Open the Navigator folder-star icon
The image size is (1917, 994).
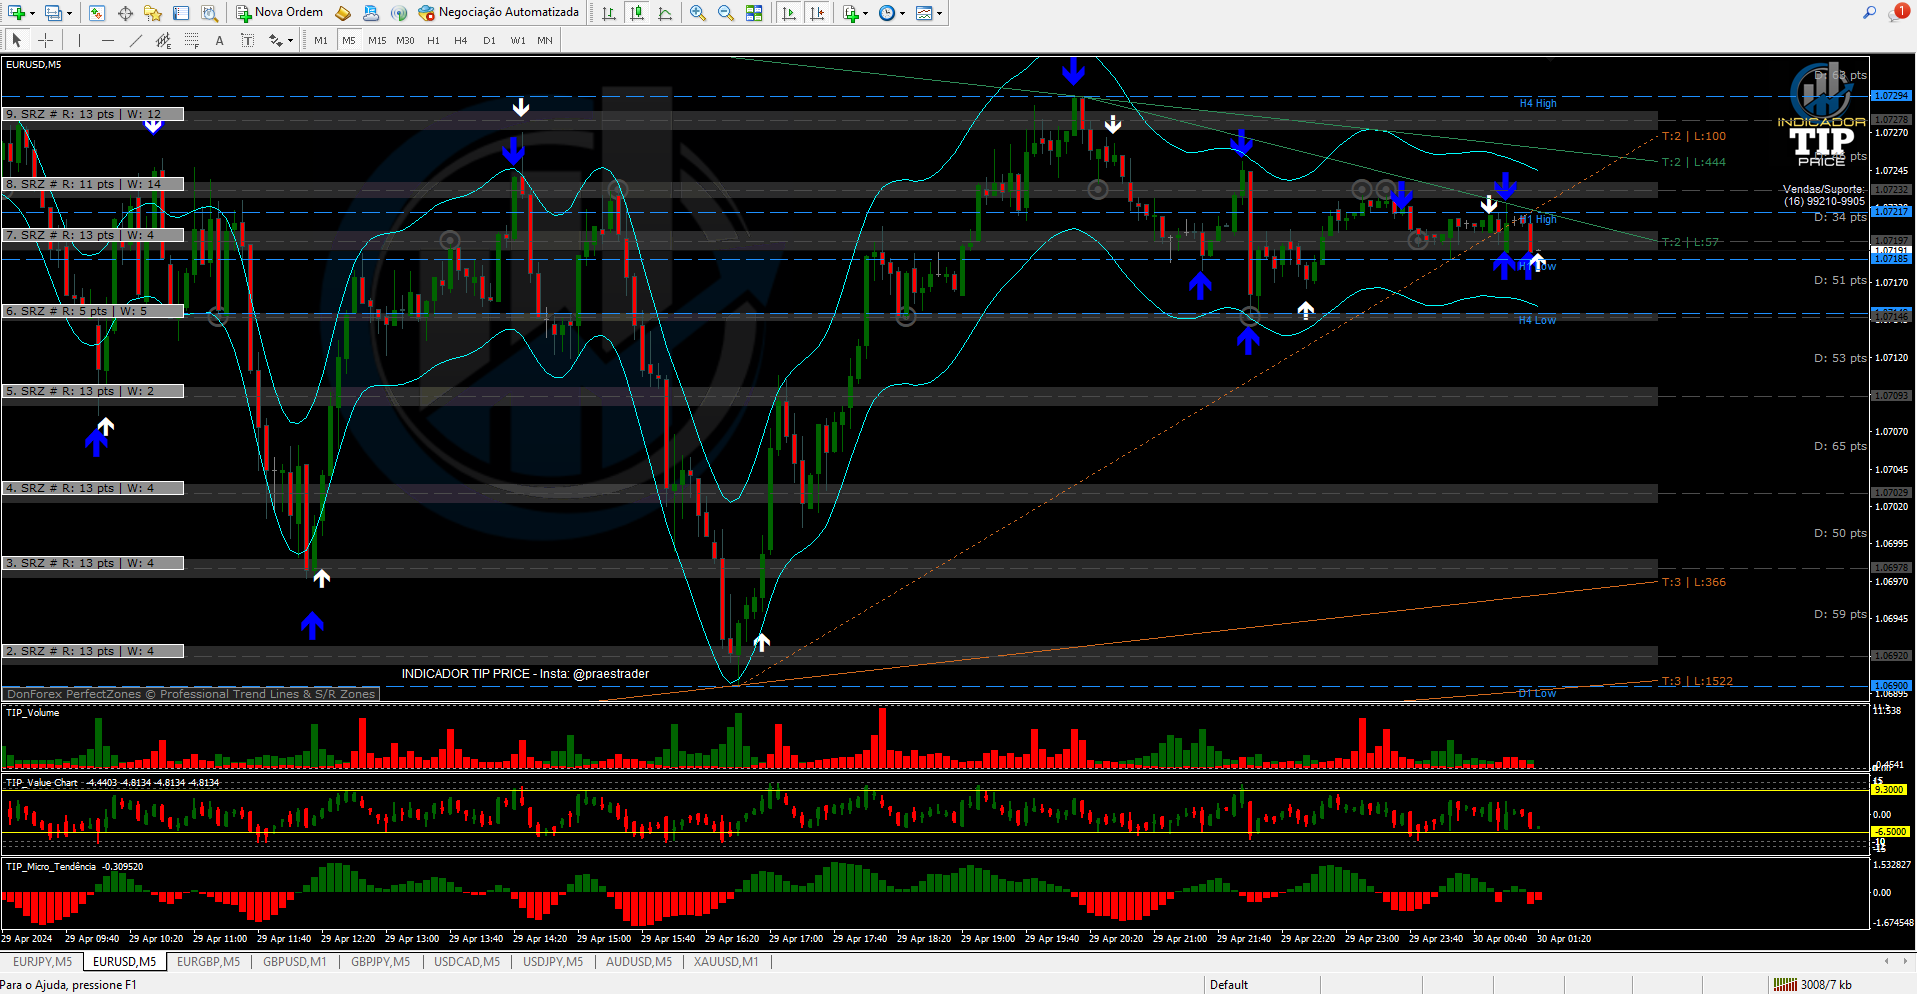click(x=153, y=13)
